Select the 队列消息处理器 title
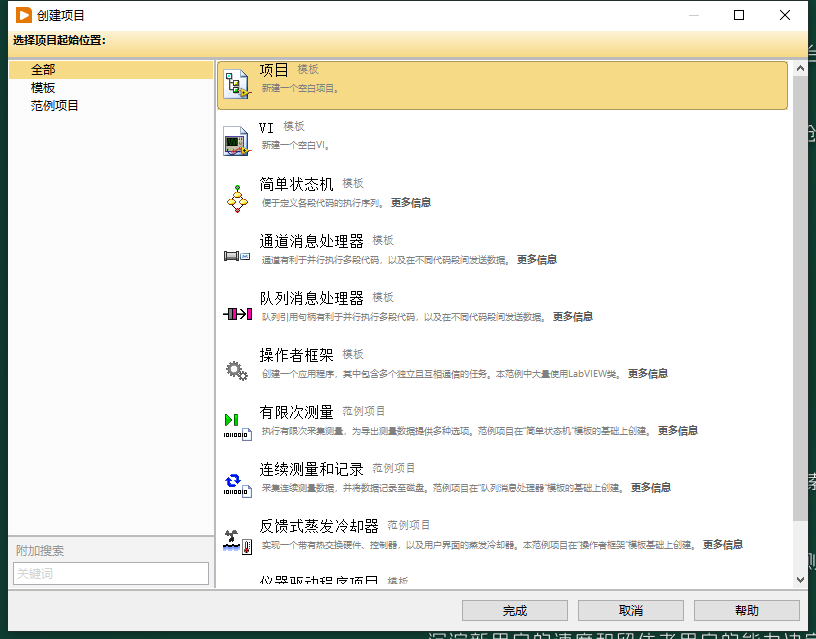Screen dimensions: 816x639 pos(311,298)
